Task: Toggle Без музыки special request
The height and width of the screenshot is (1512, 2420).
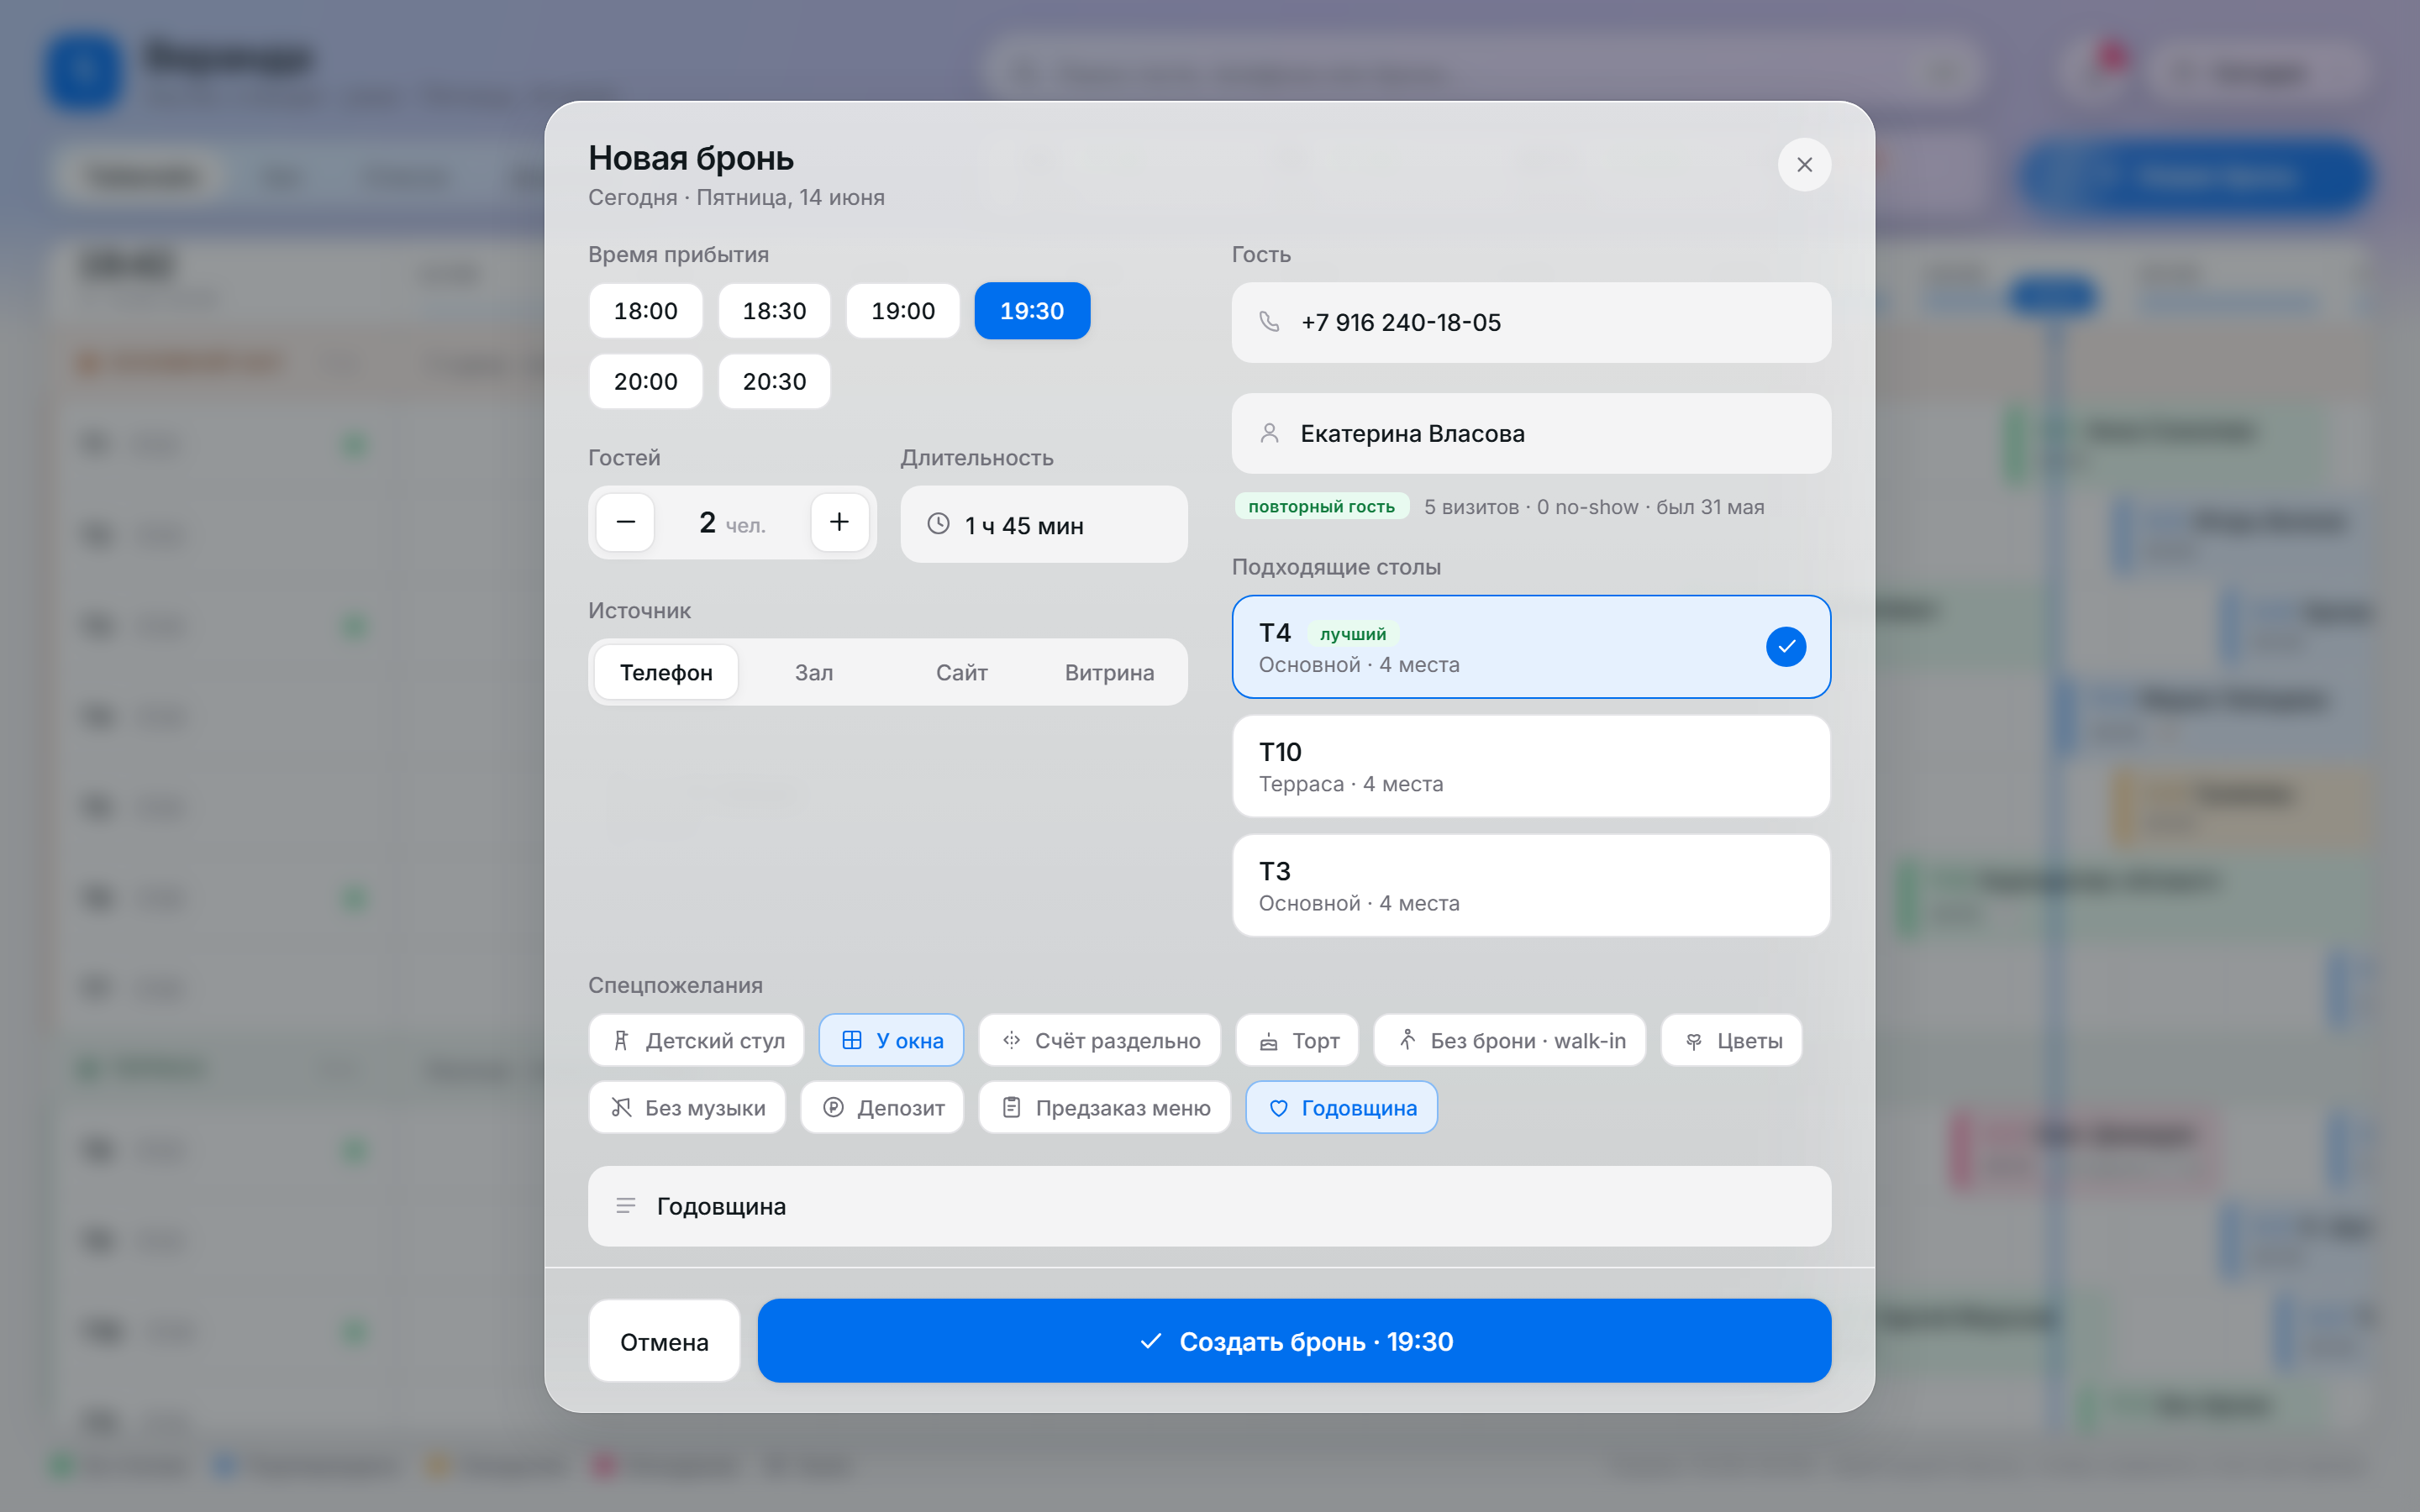Action: tap(687, 1107)
